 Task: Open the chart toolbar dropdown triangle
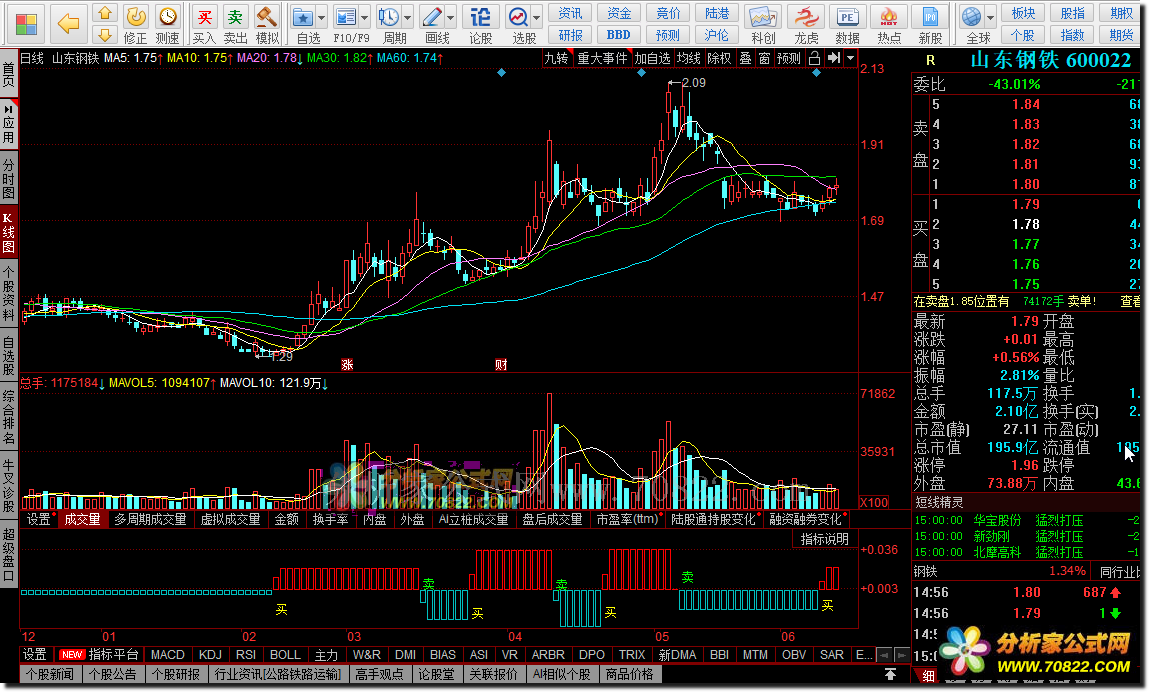coord(851,58)
